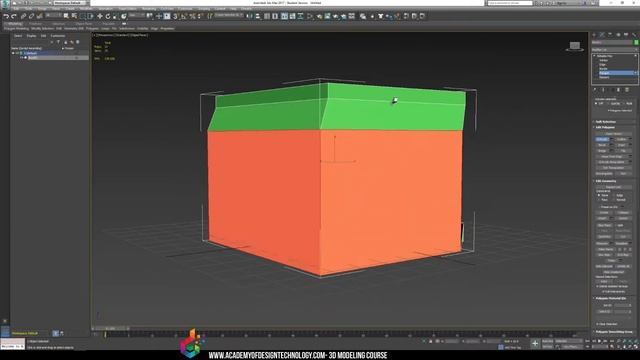This screenshot has height=360, width=640.
Task: Toggle the Ribbon display icon
Action: point(284,16)
